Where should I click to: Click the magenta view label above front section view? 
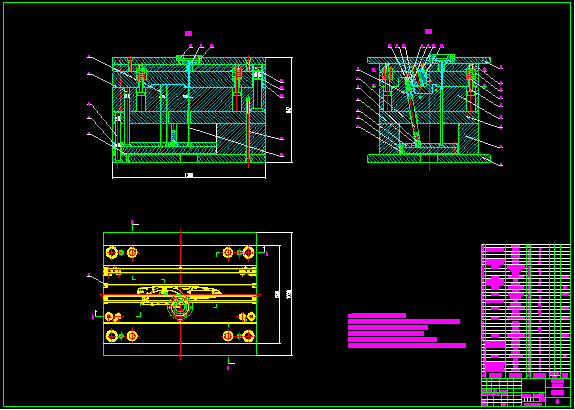(188, 33)
